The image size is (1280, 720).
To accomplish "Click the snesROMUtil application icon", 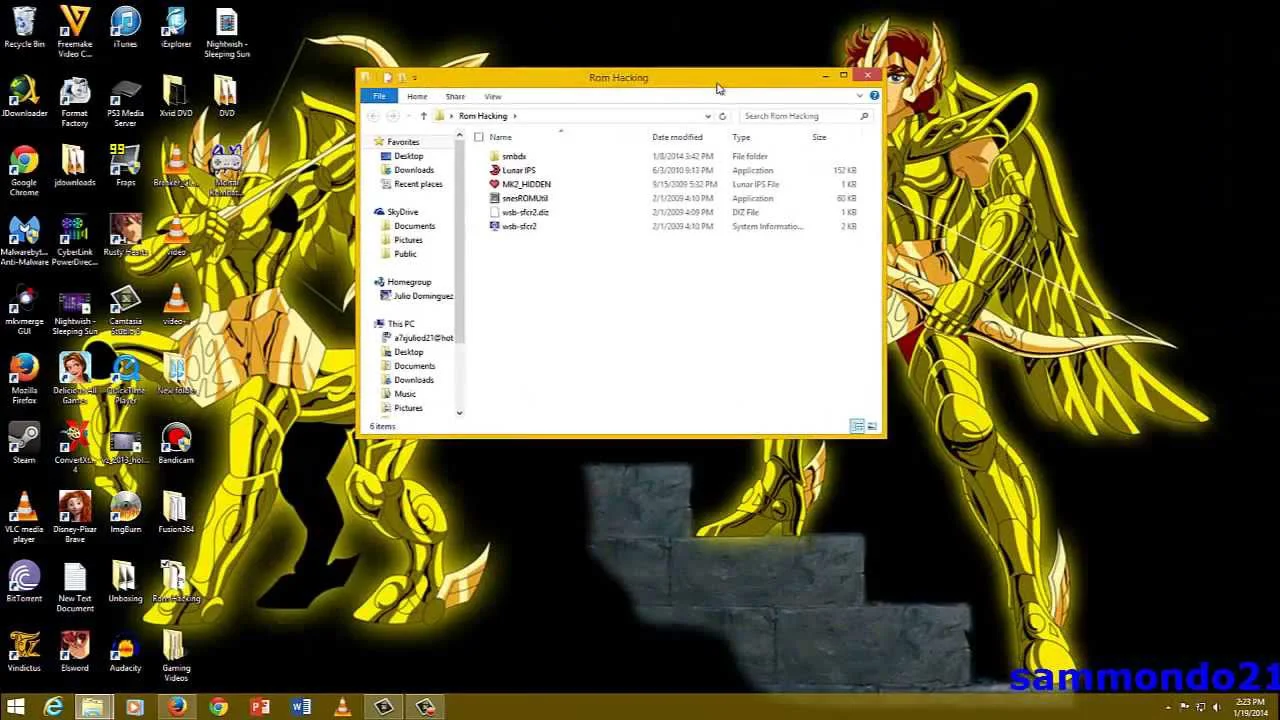I will tap(494, 198).
